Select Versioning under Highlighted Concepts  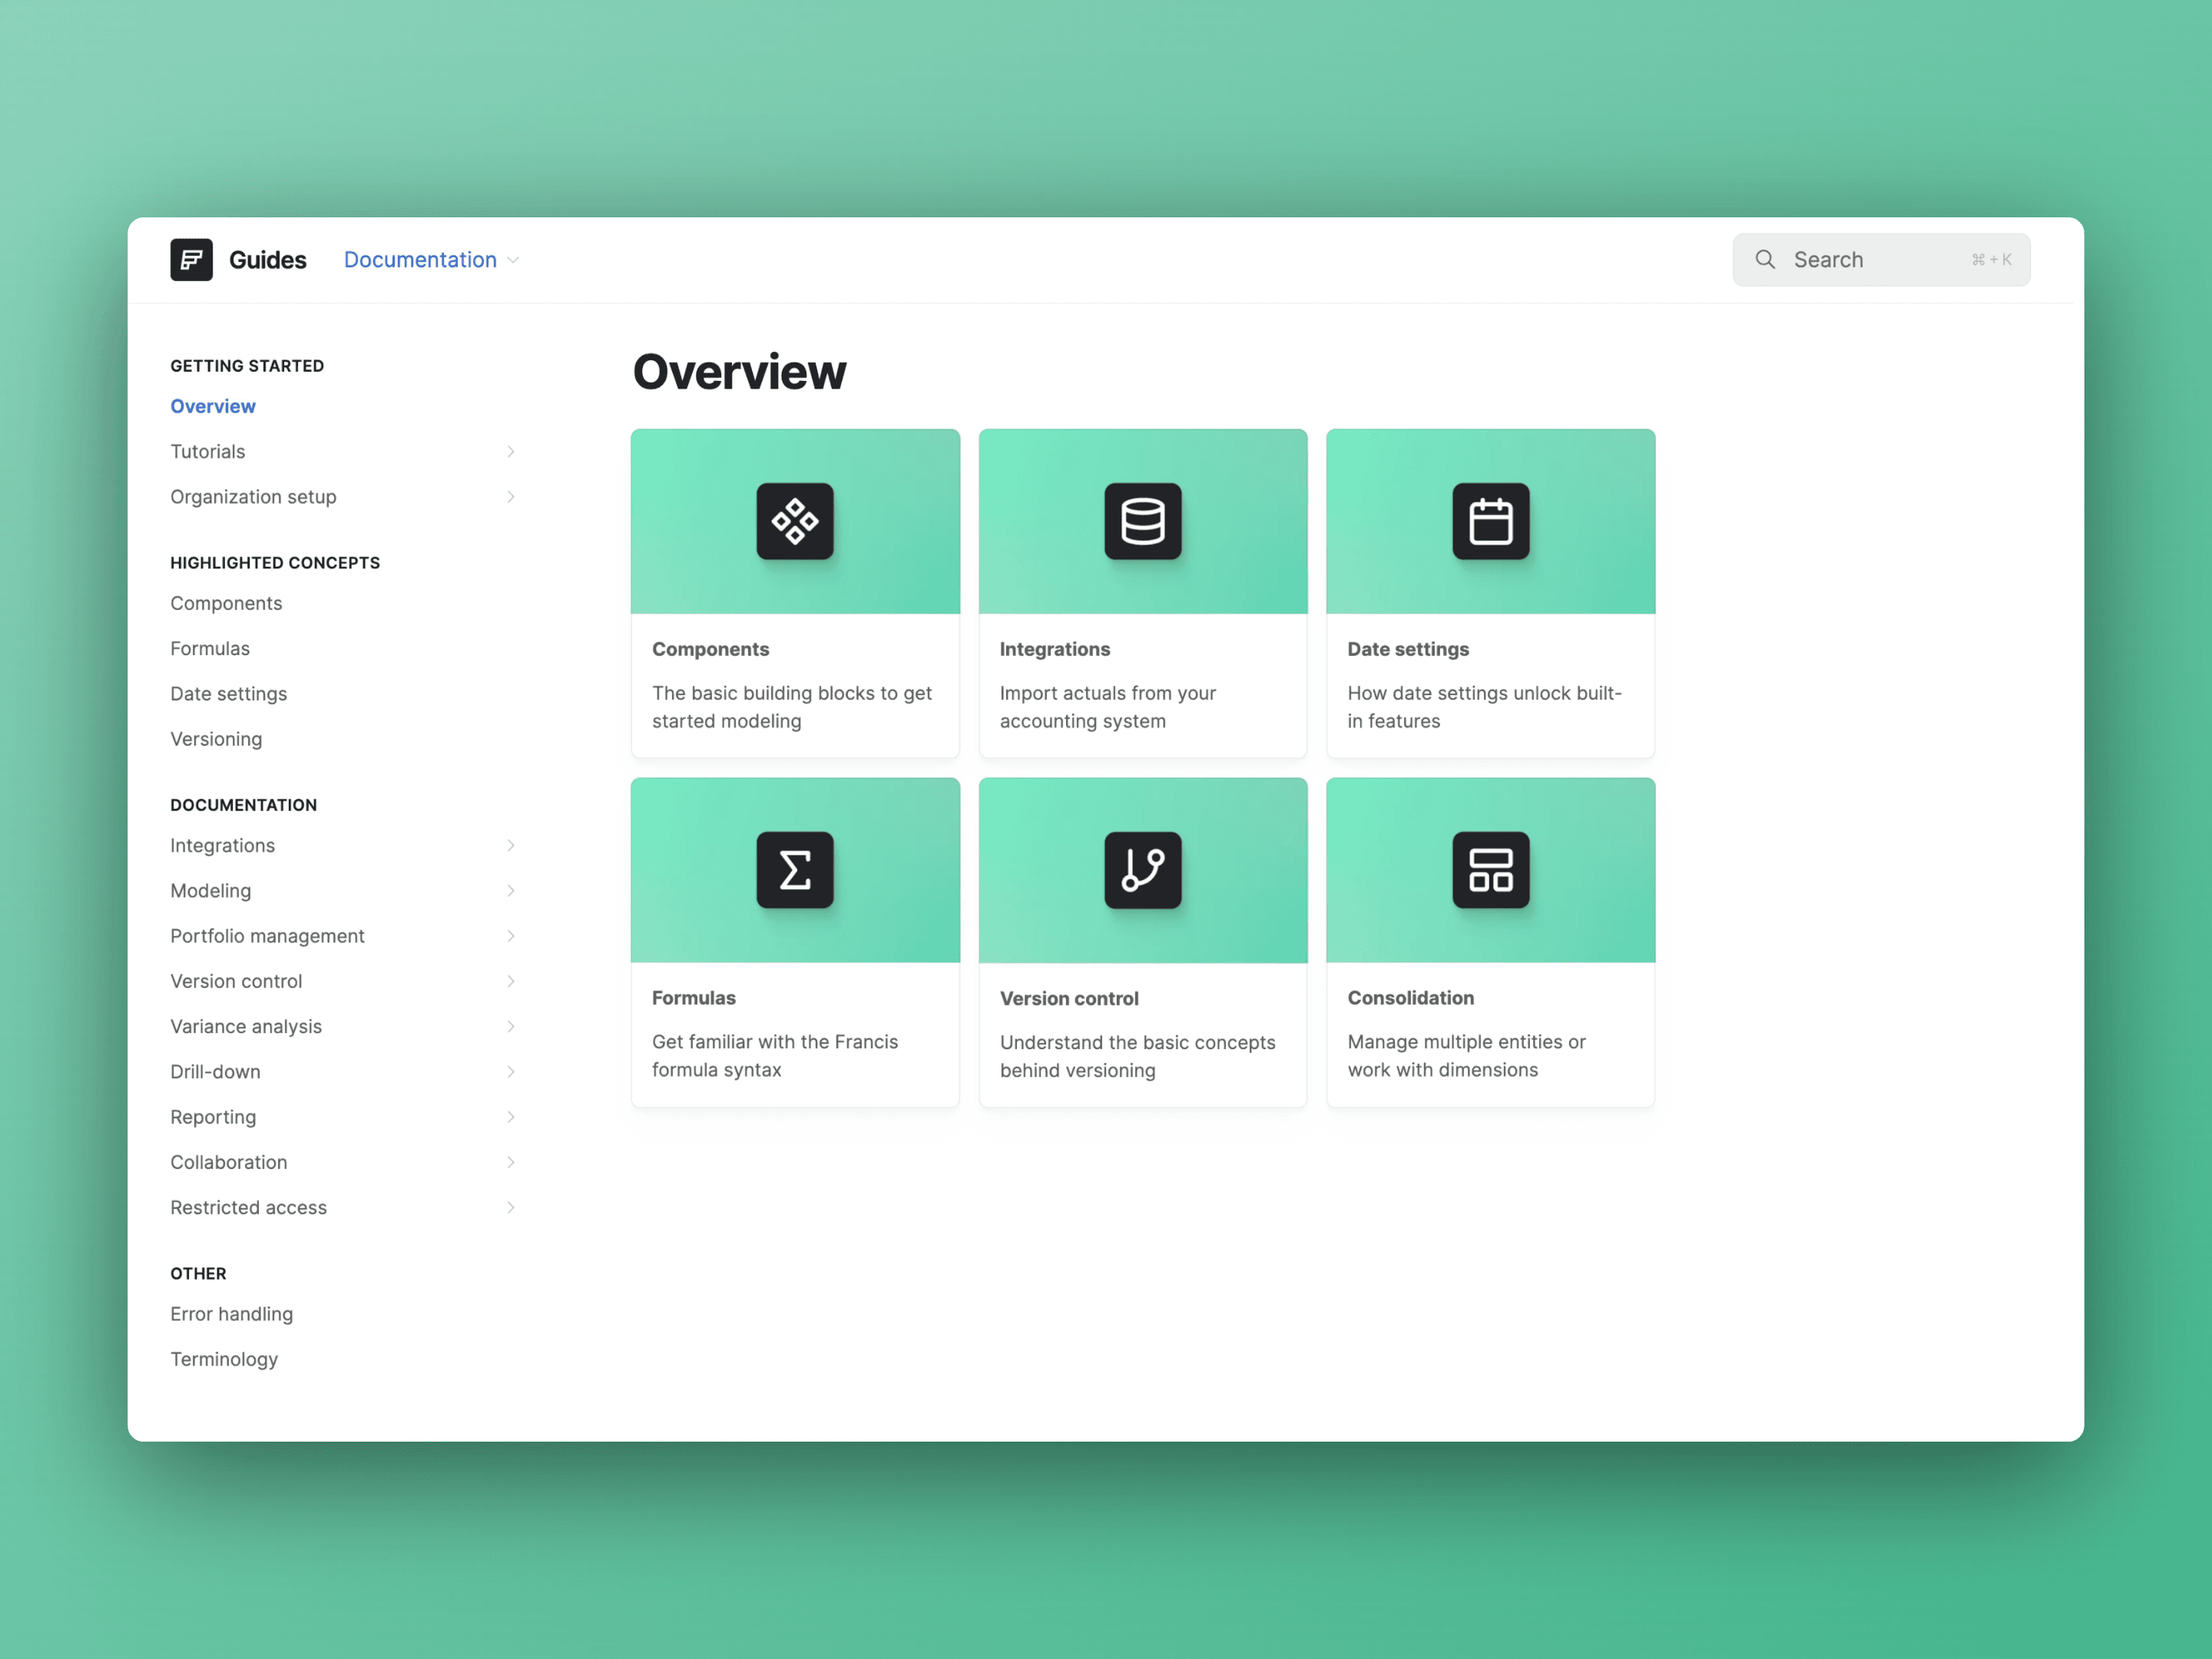[x=216, y=737]
